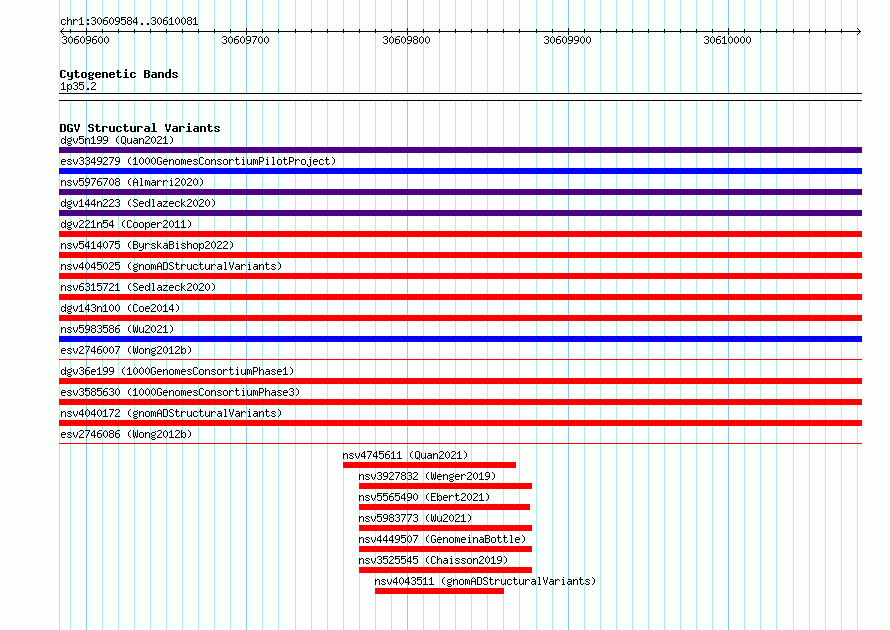Click the red bar under nsv3927832
Screen dimensions: 890x630
point(445,486)
